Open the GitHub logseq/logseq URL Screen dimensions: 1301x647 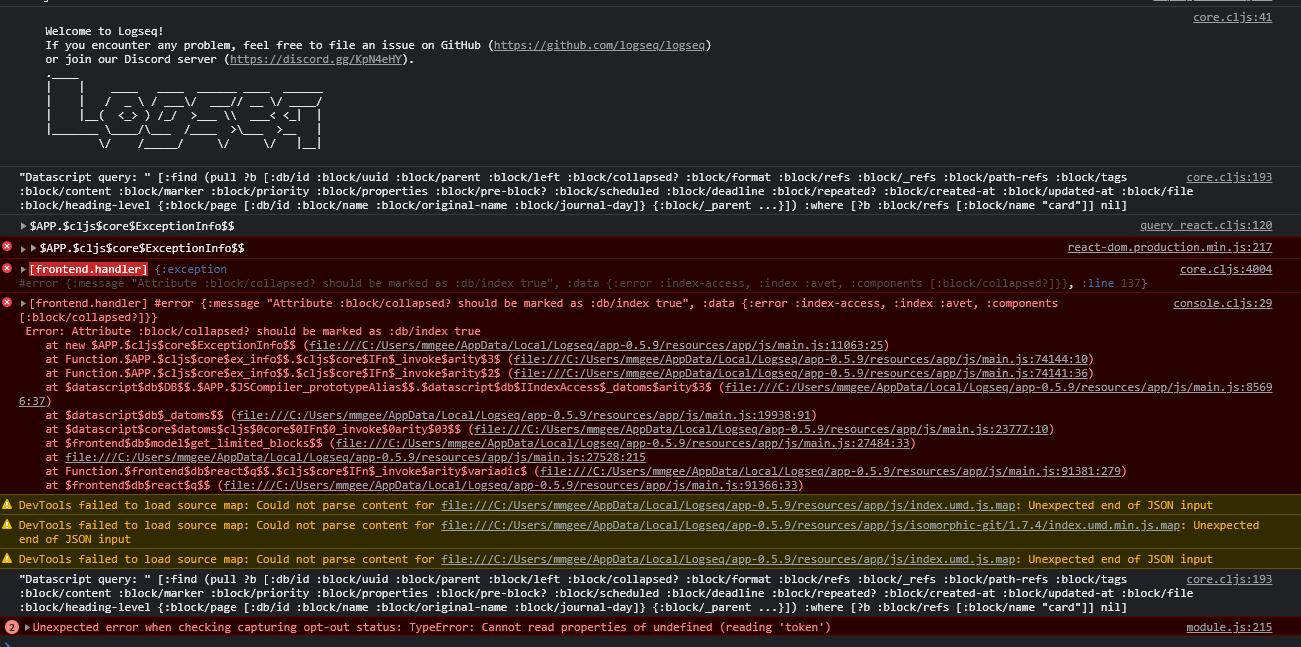pyautogui.click(x=600, y=45)
